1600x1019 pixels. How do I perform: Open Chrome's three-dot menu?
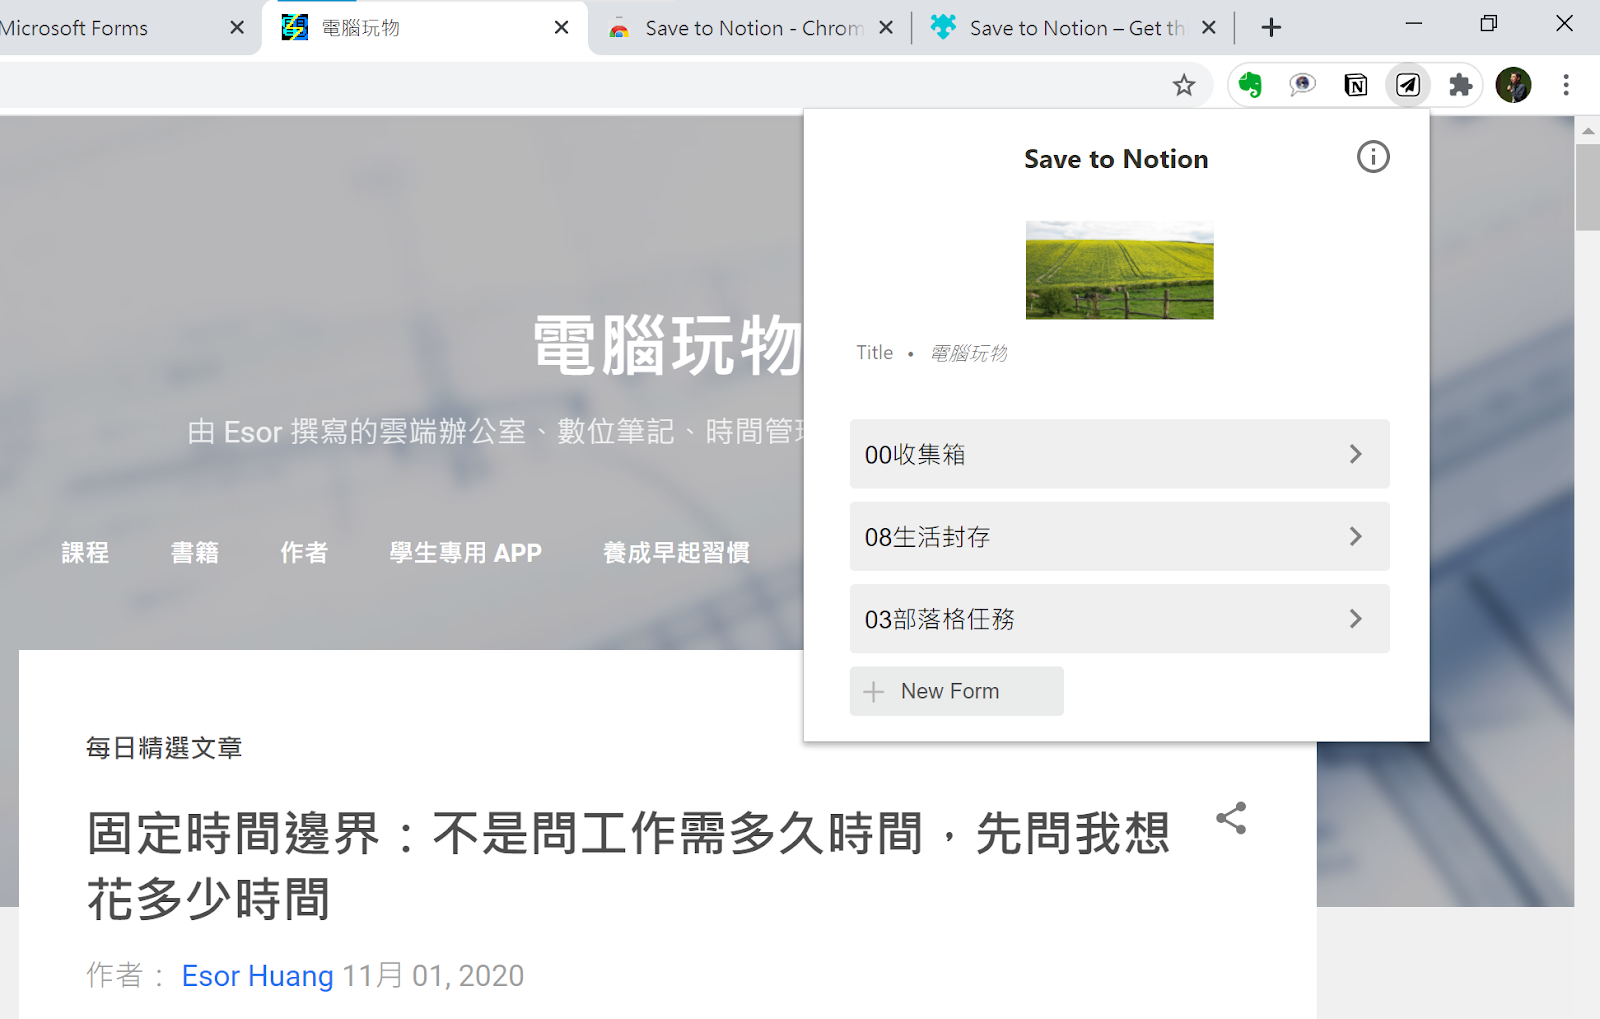pos(1566,85)
